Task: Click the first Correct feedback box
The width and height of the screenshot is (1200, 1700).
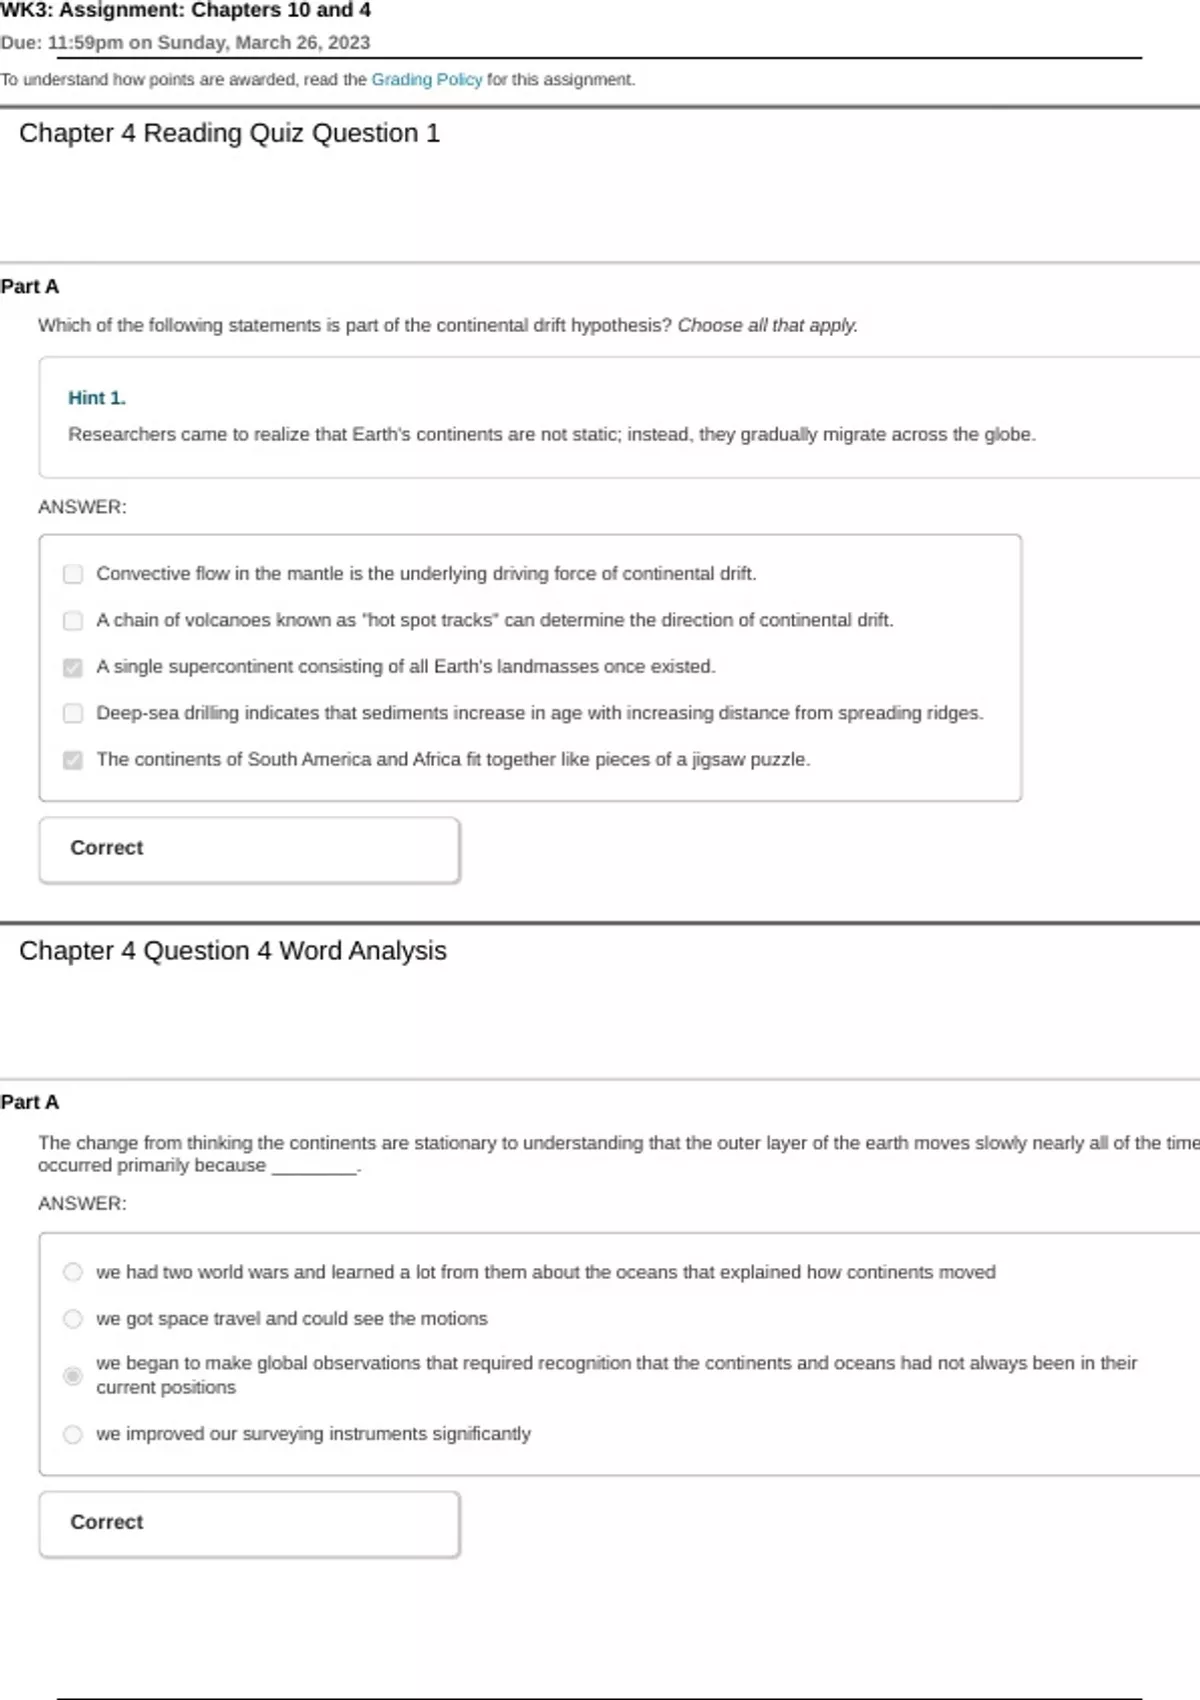Action: [x=249, y=849]
